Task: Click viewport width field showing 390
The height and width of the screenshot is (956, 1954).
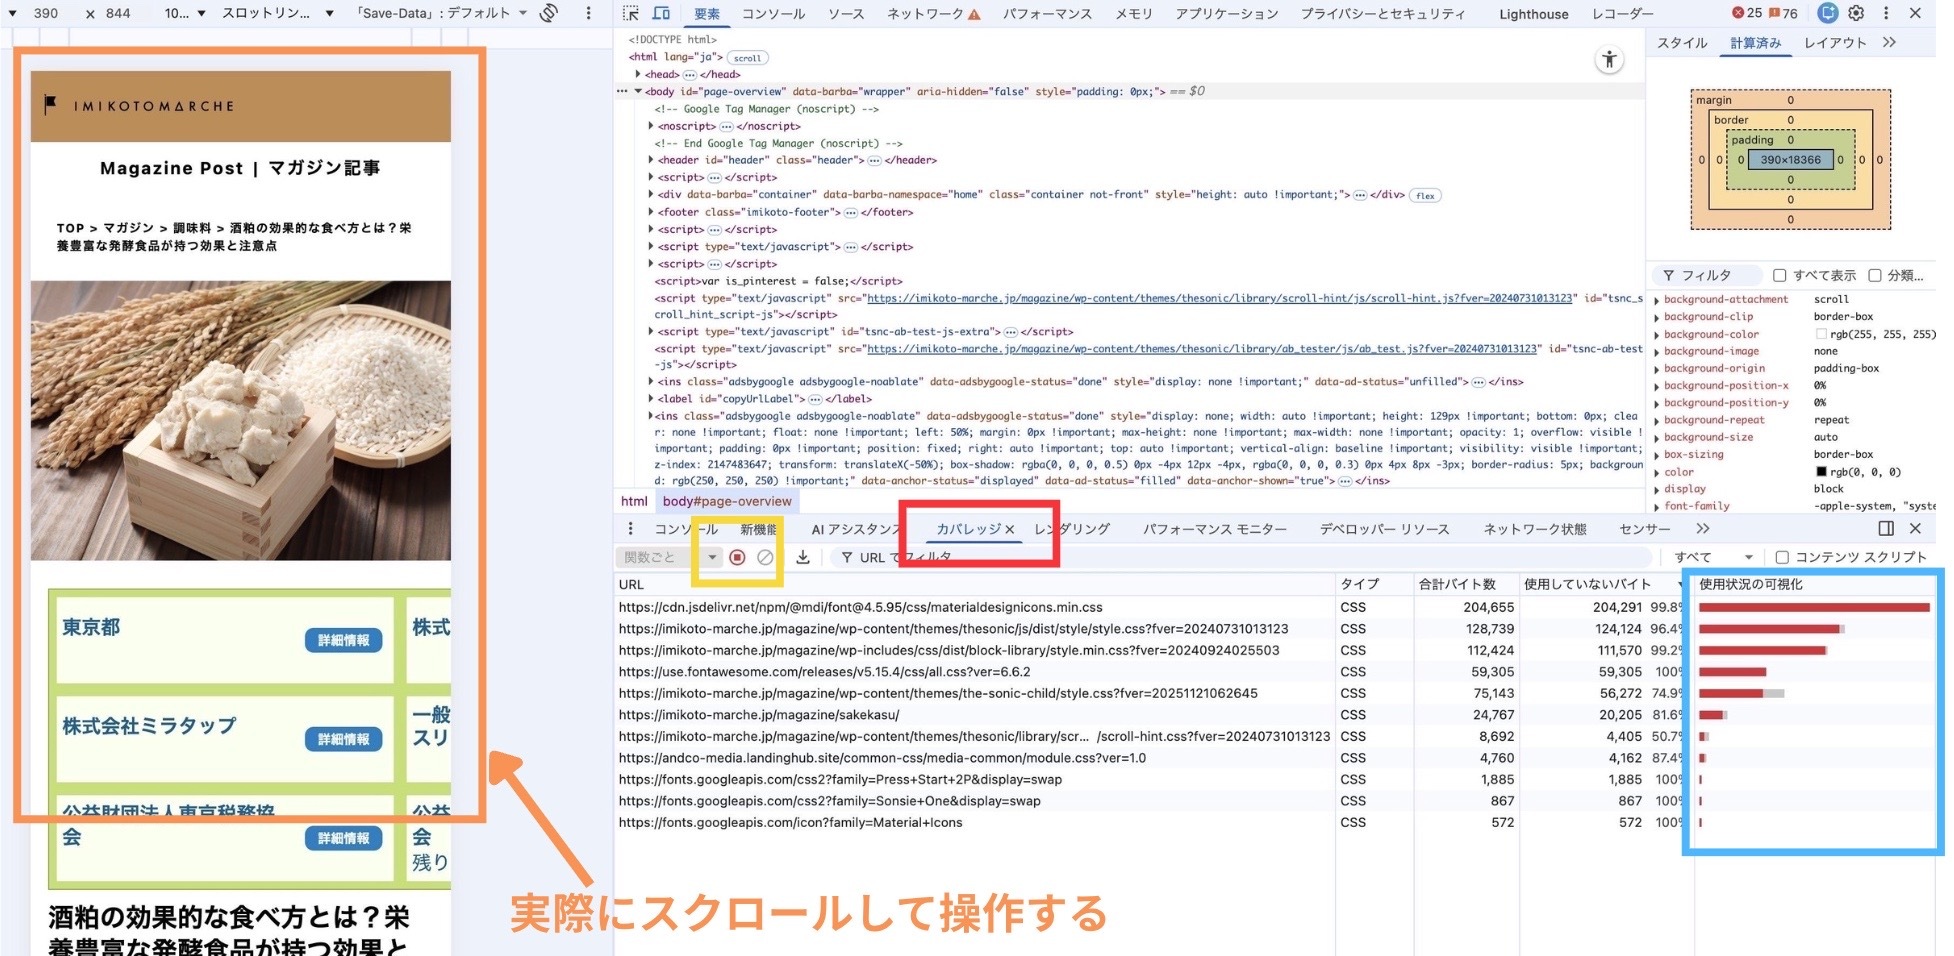Action: 46,13
